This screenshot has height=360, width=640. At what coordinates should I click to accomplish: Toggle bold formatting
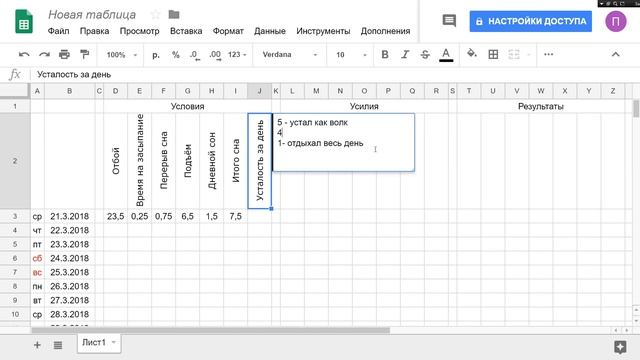click(x=384, y=54)
